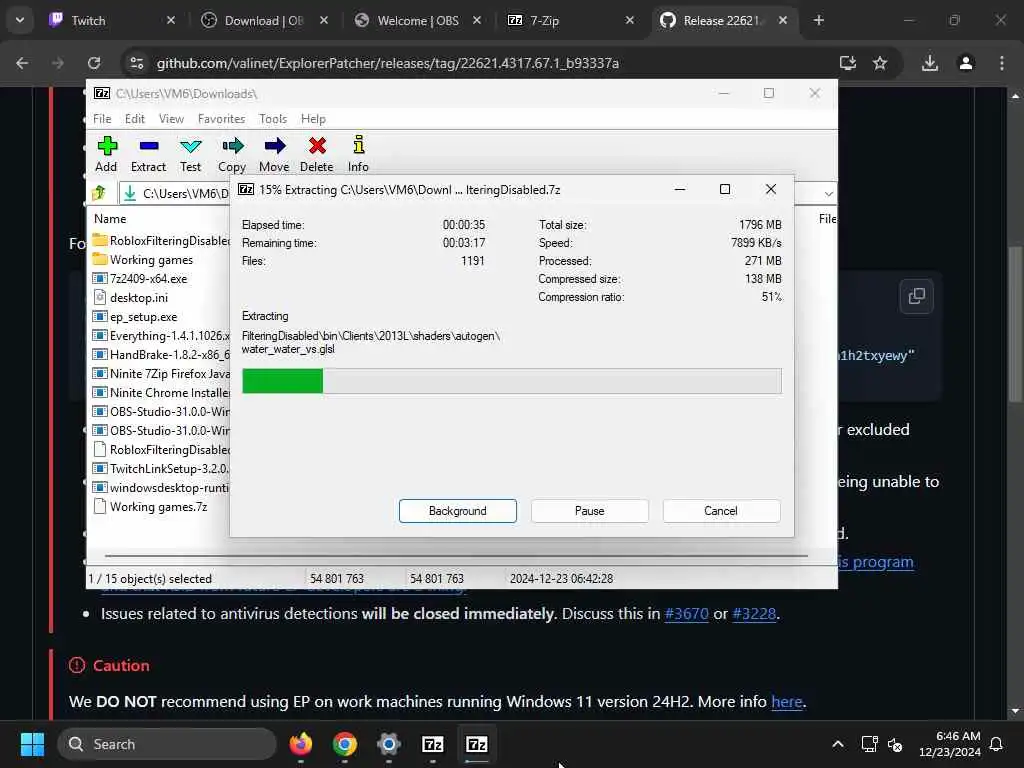Select Ninite Chrome Installer file

point(161,392)
